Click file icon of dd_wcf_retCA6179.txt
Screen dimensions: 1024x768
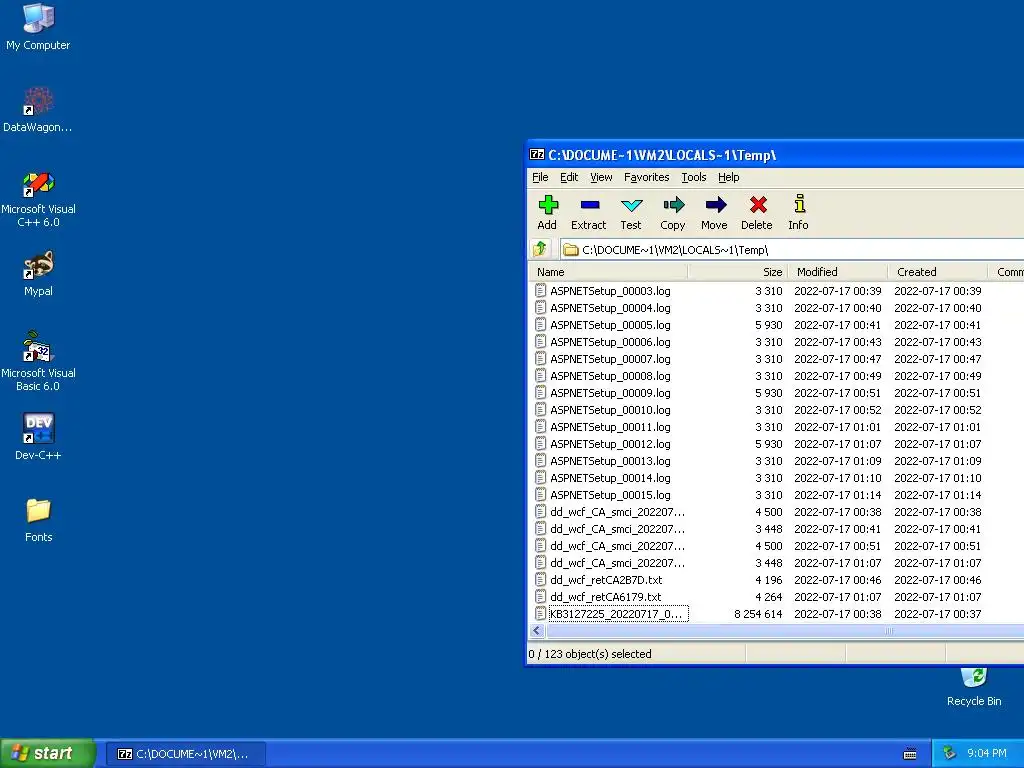pyautogui.click(x=540, y=596)
